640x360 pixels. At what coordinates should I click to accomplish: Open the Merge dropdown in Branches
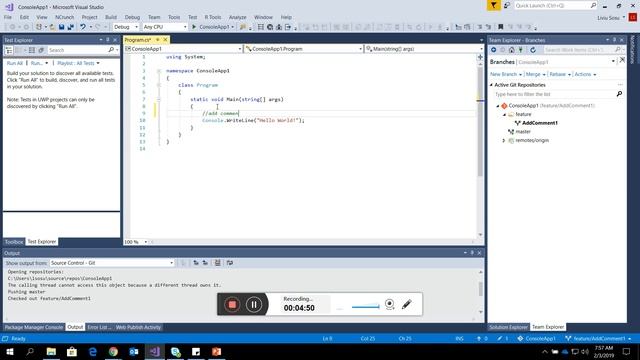[536, 74]
